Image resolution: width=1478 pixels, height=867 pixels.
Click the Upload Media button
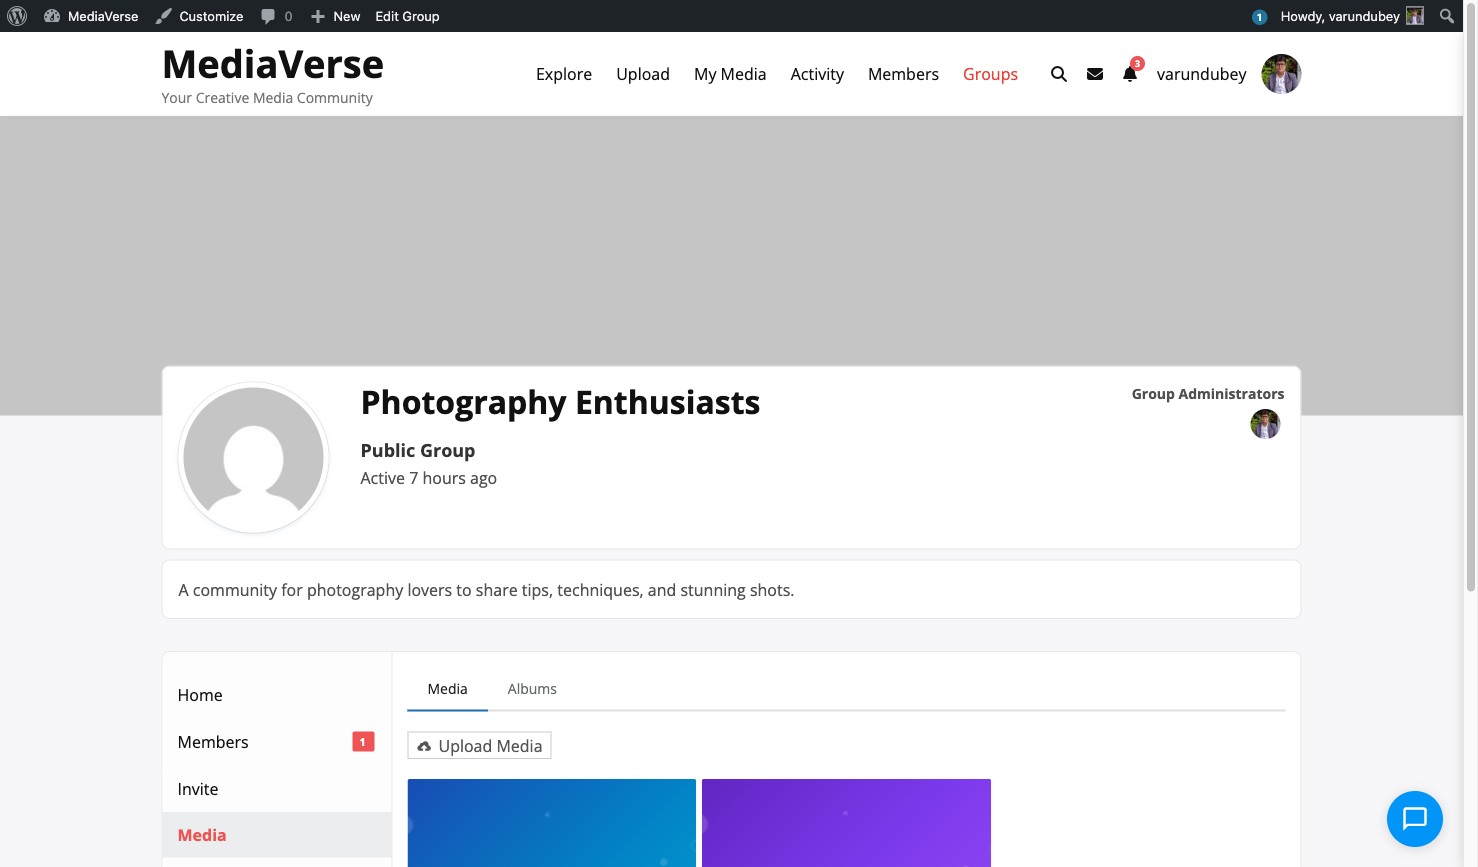coord(479,745)
